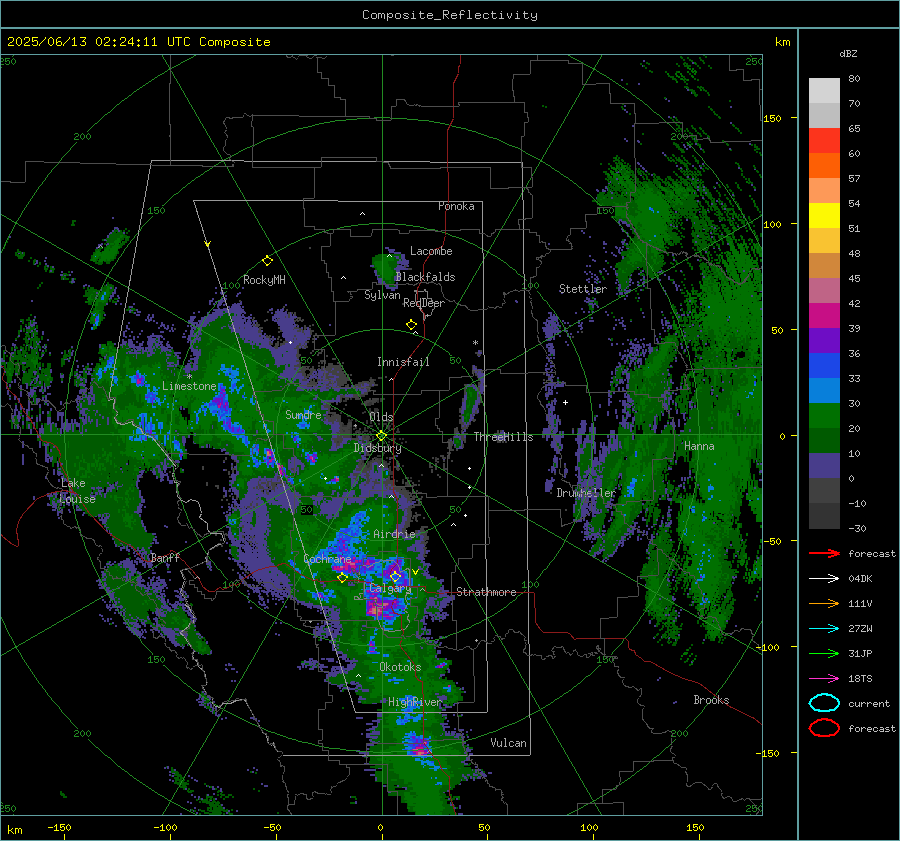Screen dimensions: 900x841
Task: Click the RockyMH label
Action: (264, 280)
